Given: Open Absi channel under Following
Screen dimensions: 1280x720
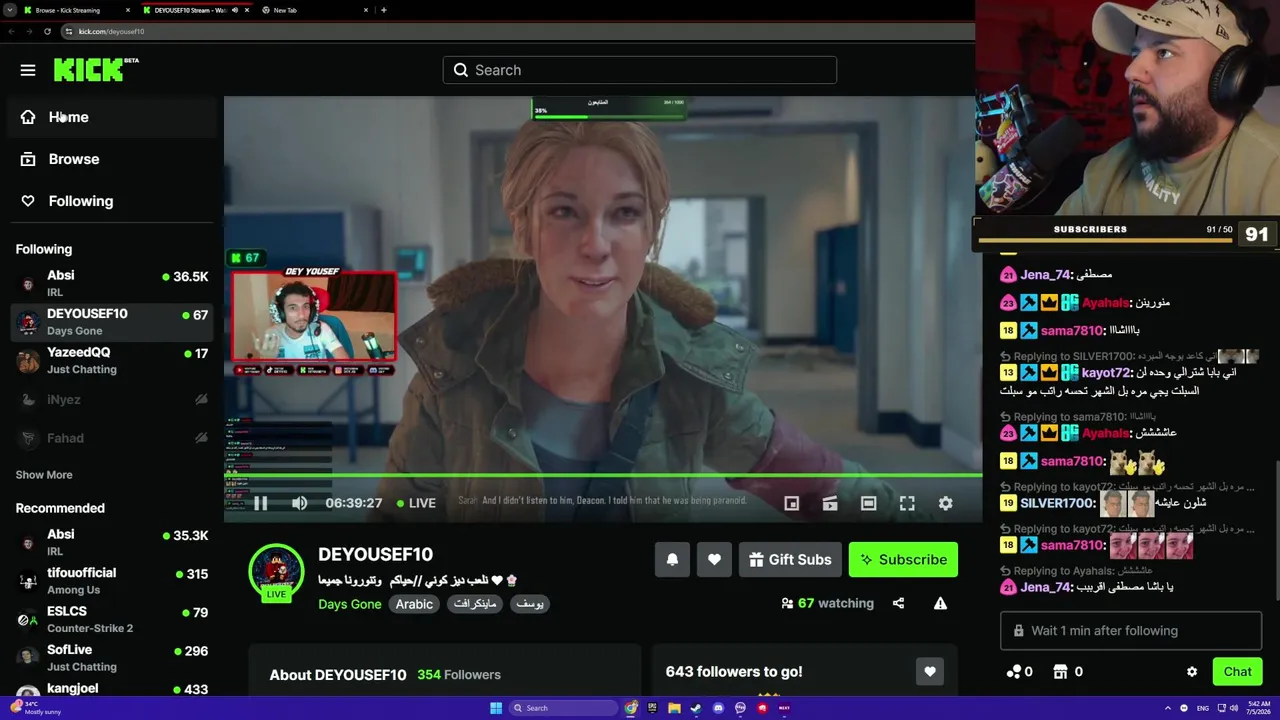Looking at the screenshot, I should 111,283.
